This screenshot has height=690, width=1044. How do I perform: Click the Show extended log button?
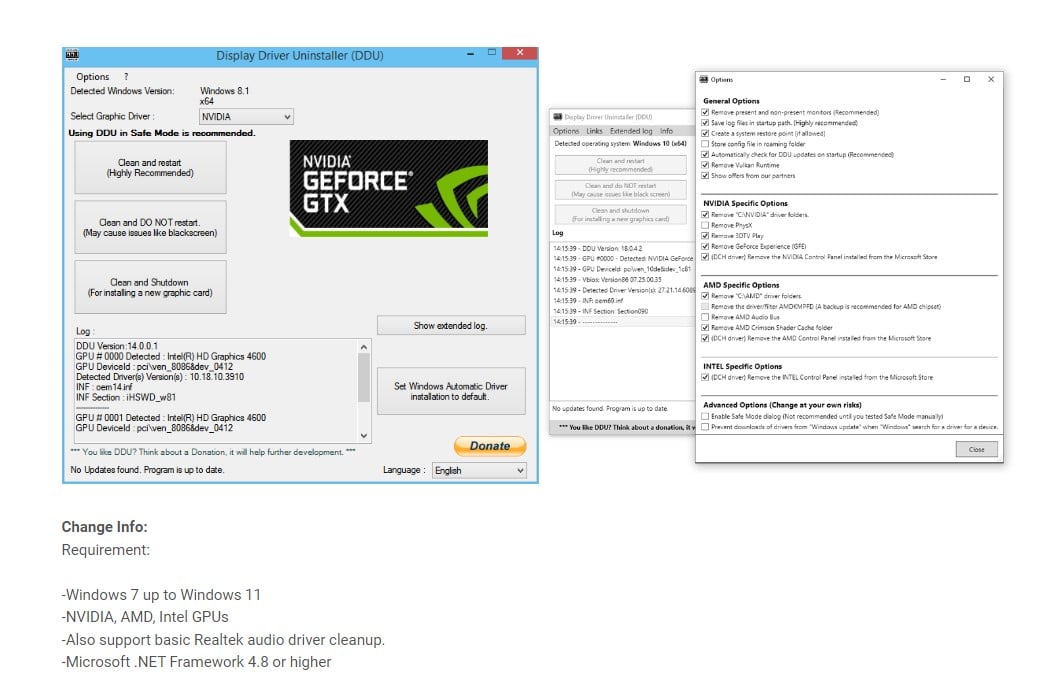451,326
